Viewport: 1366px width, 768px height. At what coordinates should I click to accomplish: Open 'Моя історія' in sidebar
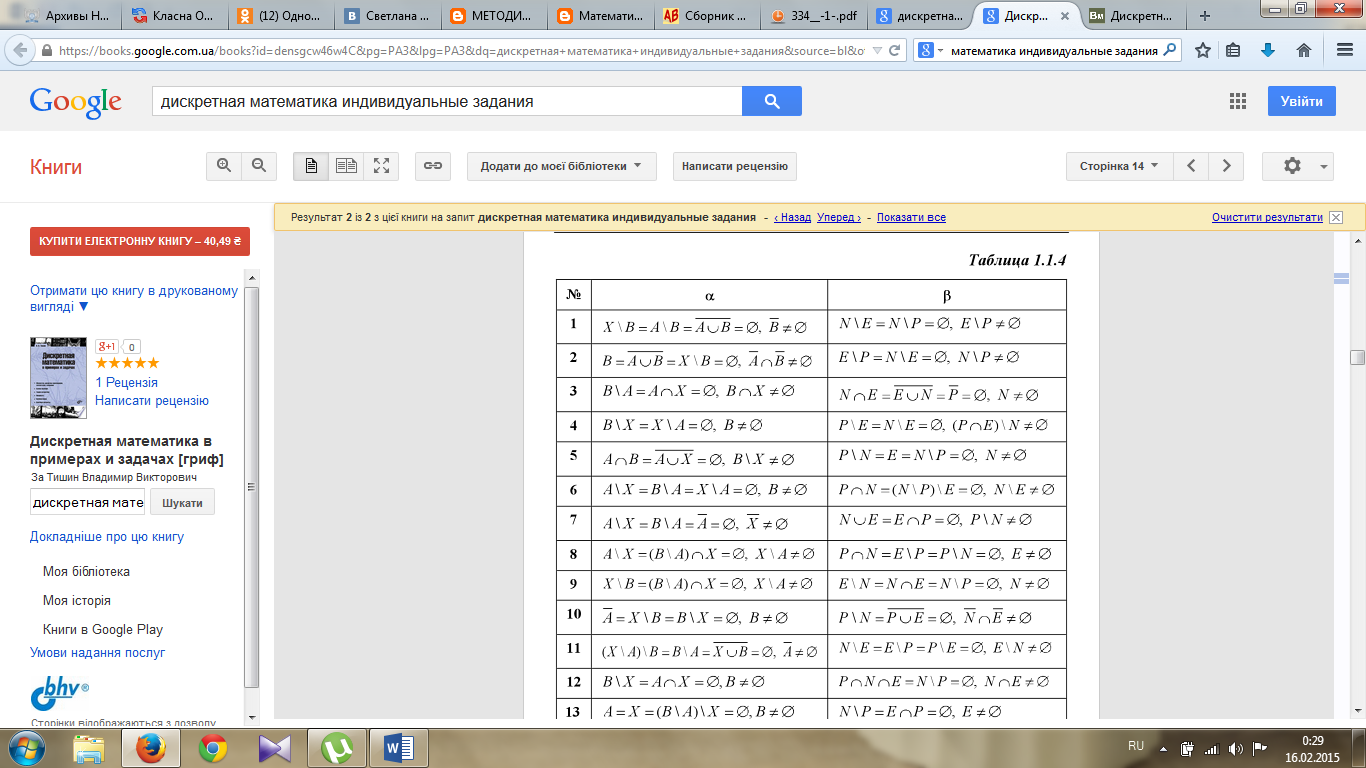pos(77,601)
